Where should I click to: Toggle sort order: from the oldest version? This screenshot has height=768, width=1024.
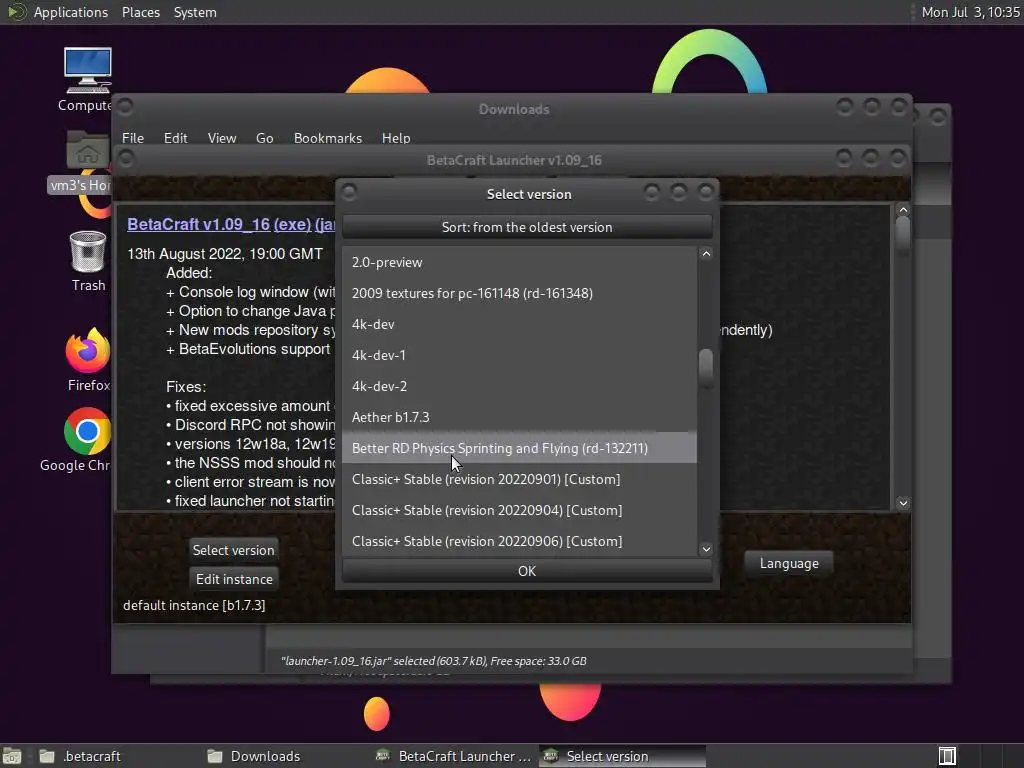[x=527, y=227]
